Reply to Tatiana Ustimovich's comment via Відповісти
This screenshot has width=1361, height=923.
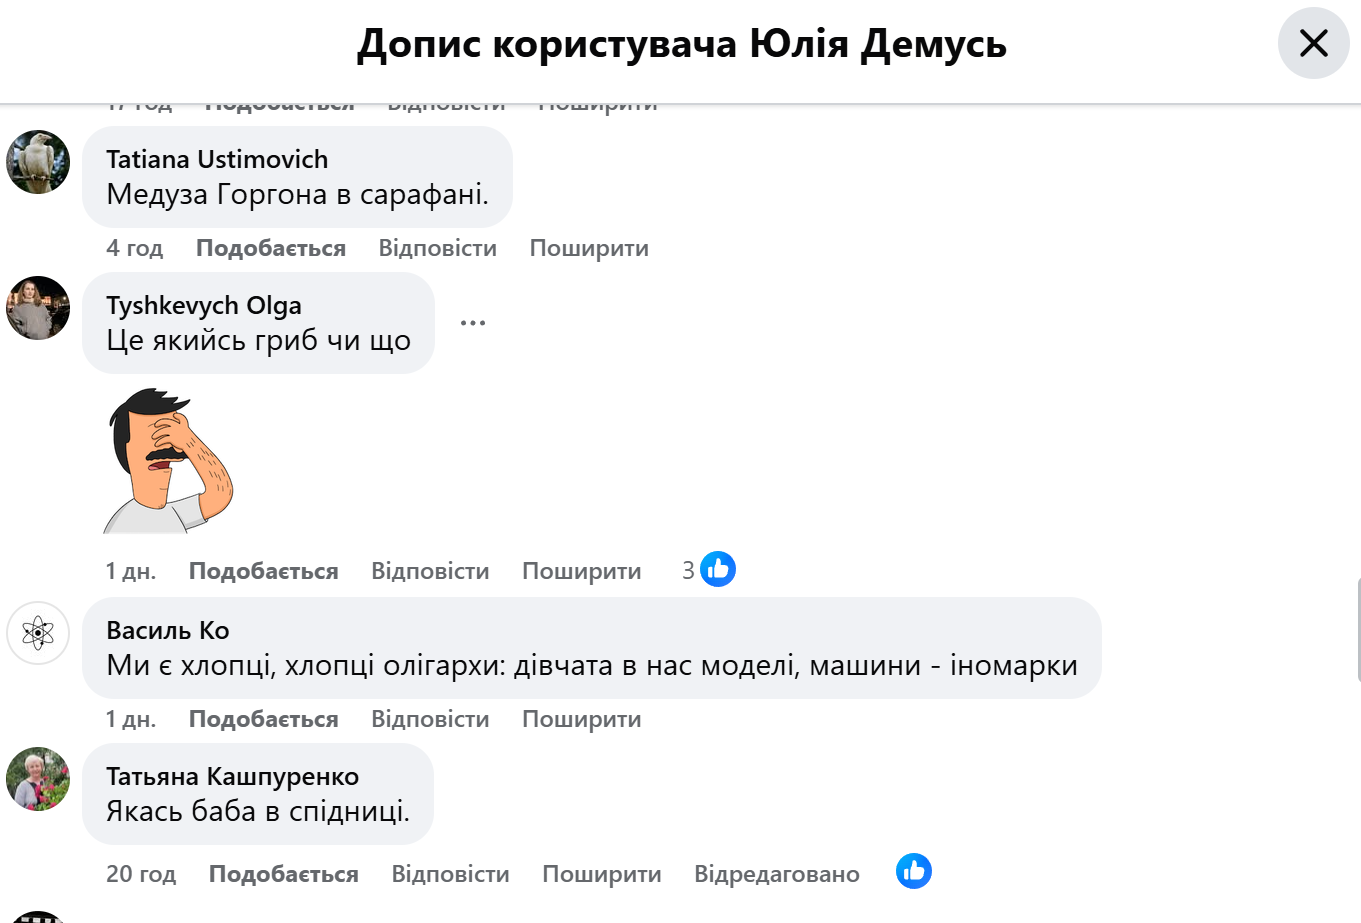[437, 248]
